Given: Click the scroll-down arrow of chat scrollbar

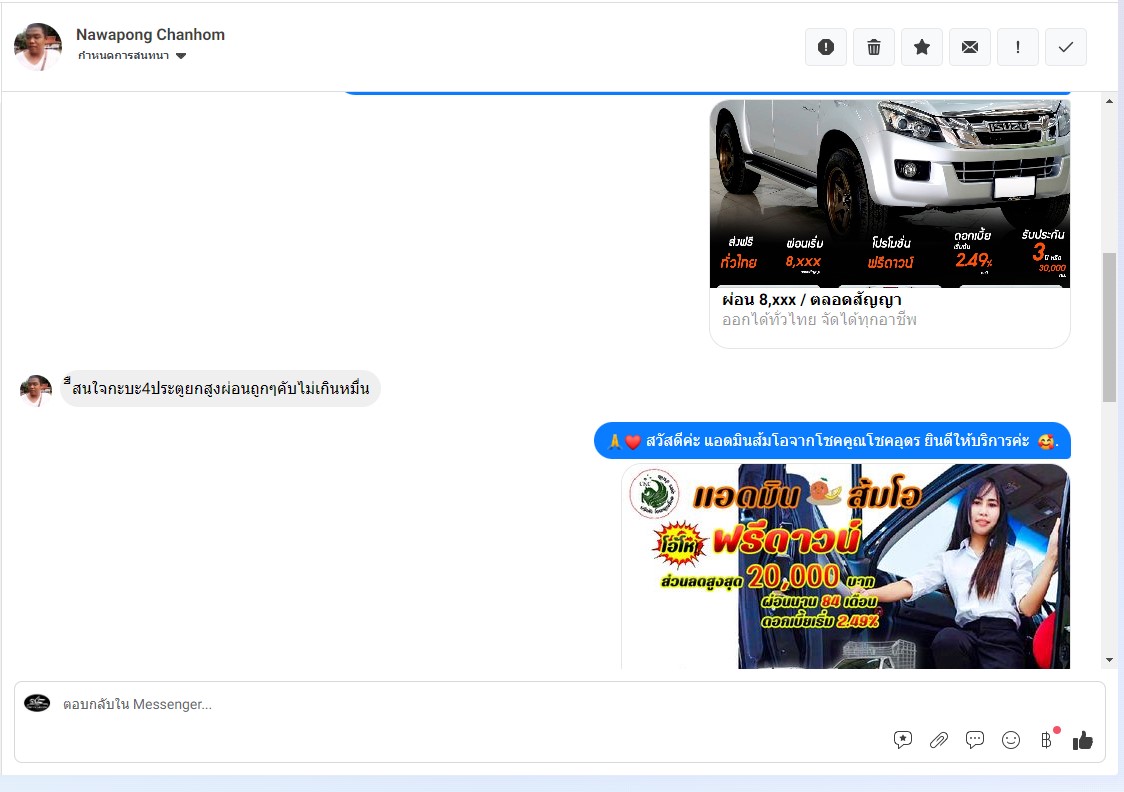Looking at the screenshot, I should click(x=1109, y=660).
